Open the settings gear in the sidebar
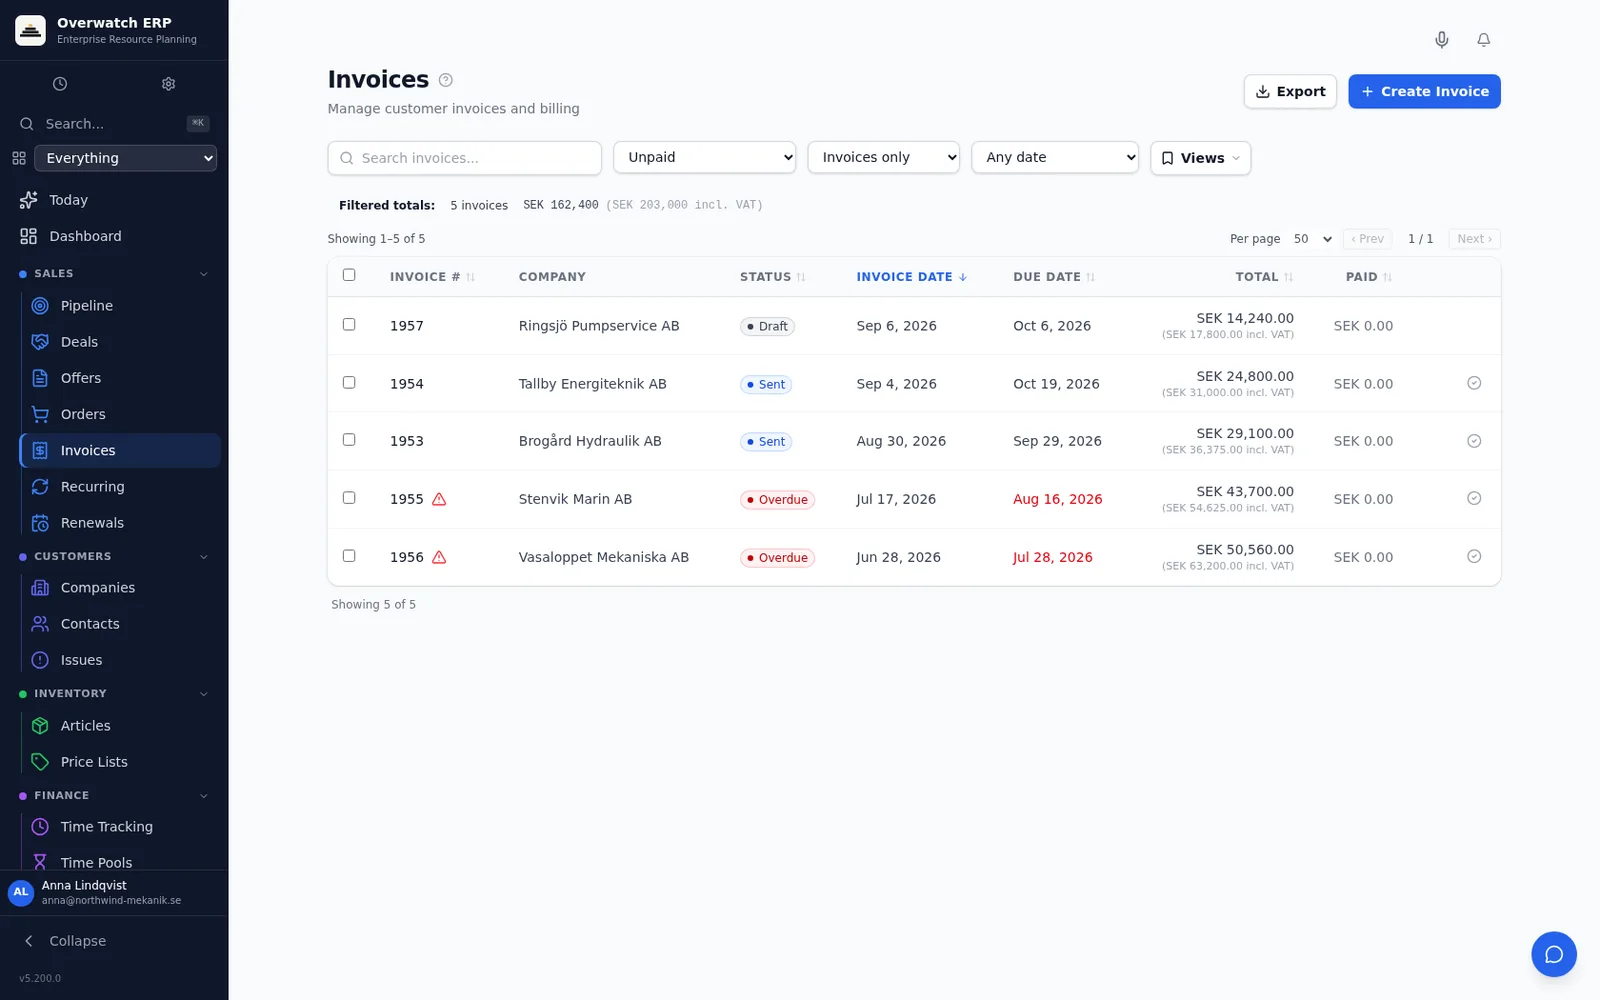This screenshot has height=1000, width=1600. point(168,84)
